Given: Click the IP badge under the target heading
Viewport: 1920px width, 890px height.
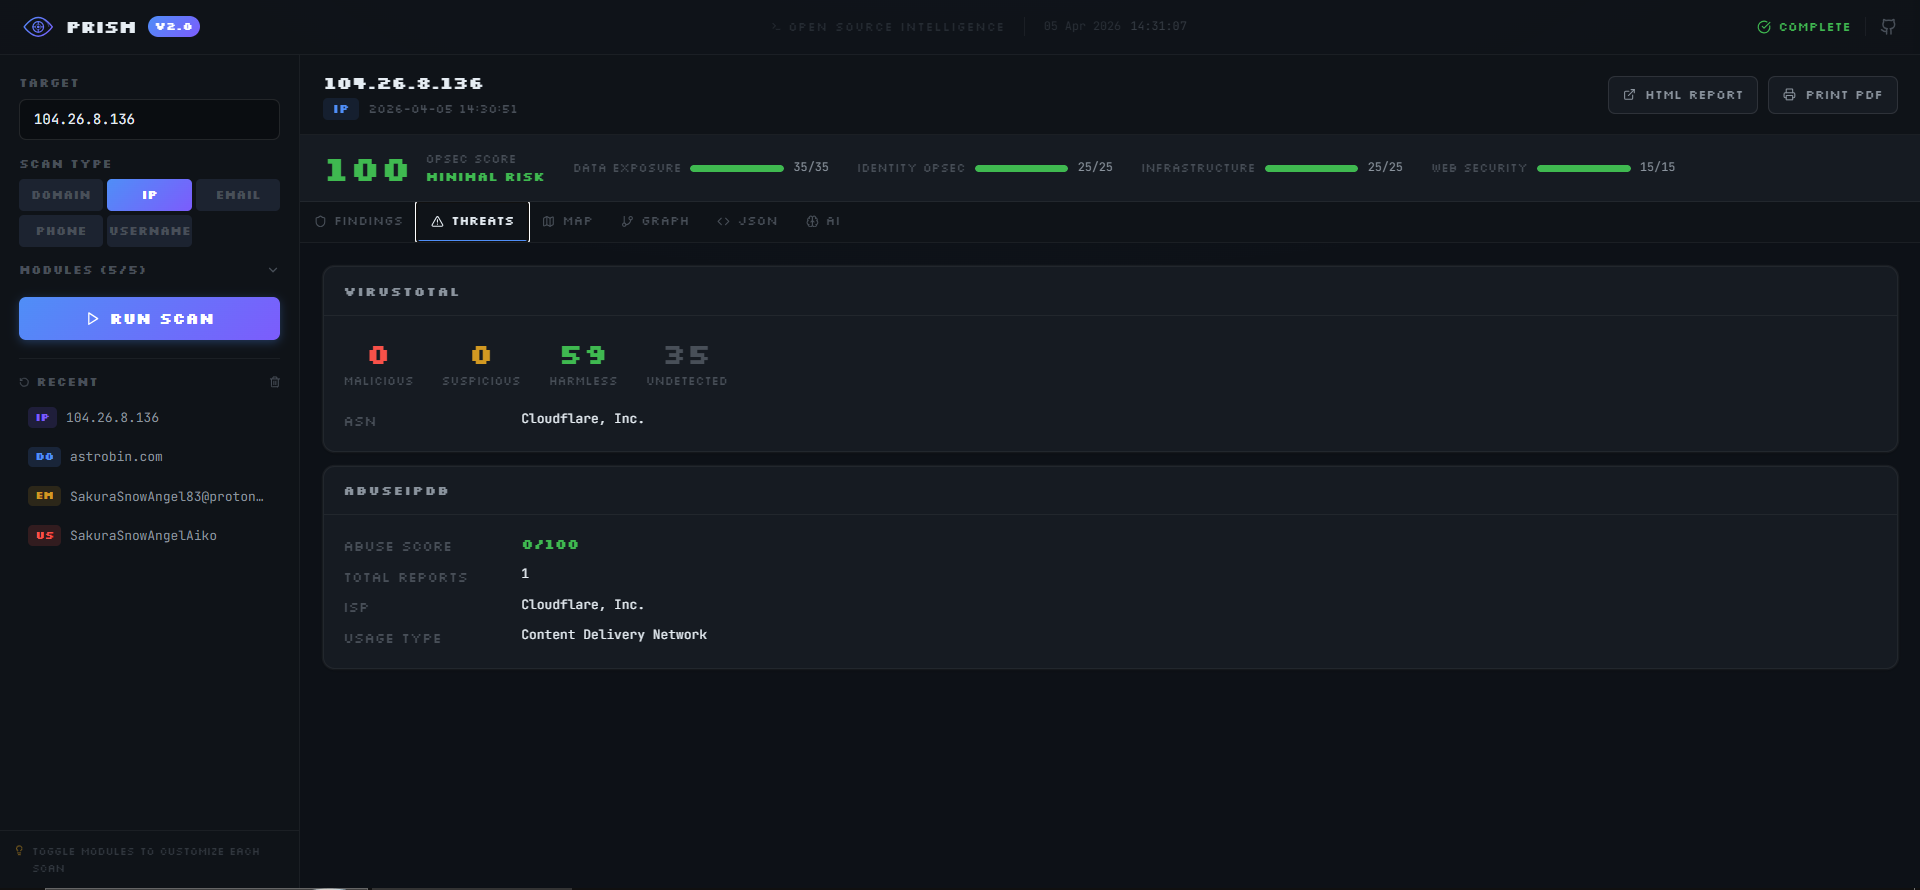Looking at the screenshot, I should pos(341,109).
